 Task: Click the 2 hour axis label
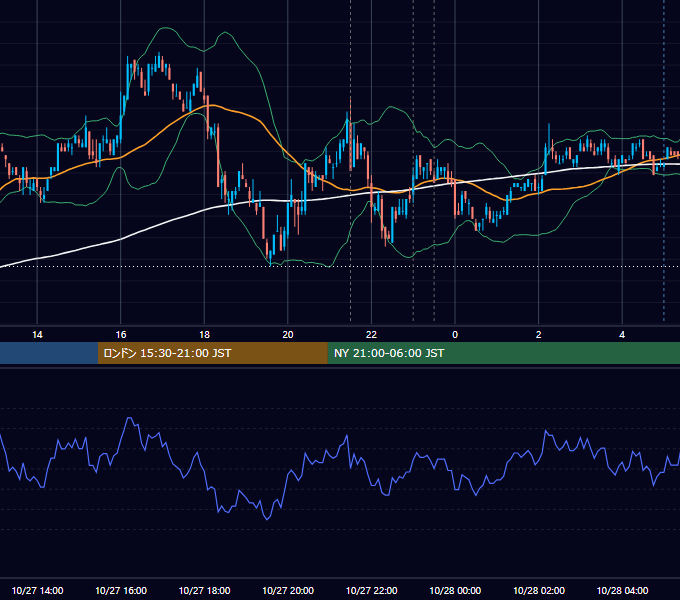click(539, 335)
